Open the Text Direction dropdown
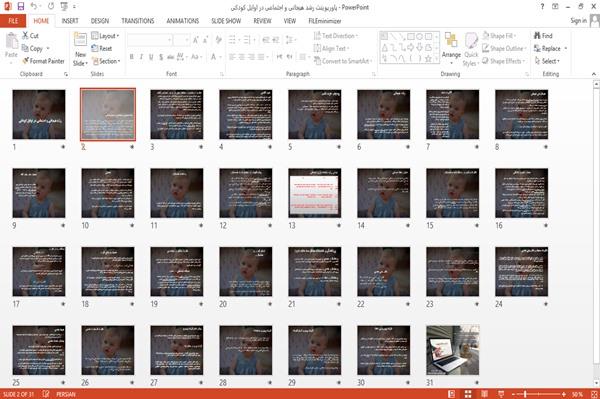This screenshot has height=399, width=600. coord(336,36)
